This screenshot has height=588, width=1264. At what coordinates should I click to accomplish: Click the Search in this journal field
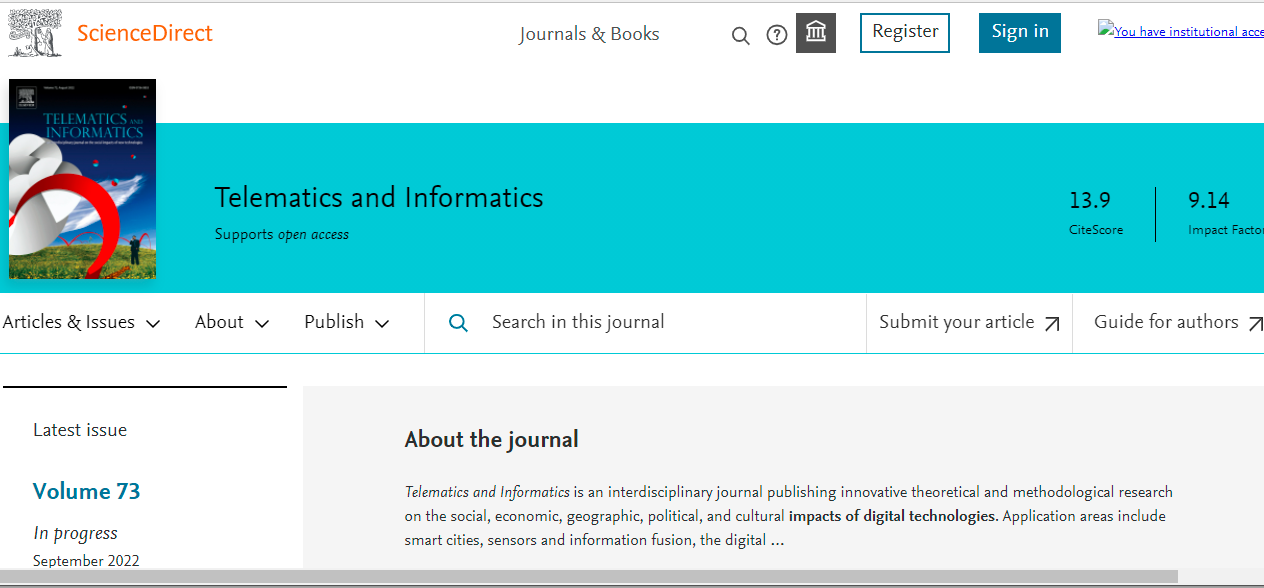click(660, 322)
